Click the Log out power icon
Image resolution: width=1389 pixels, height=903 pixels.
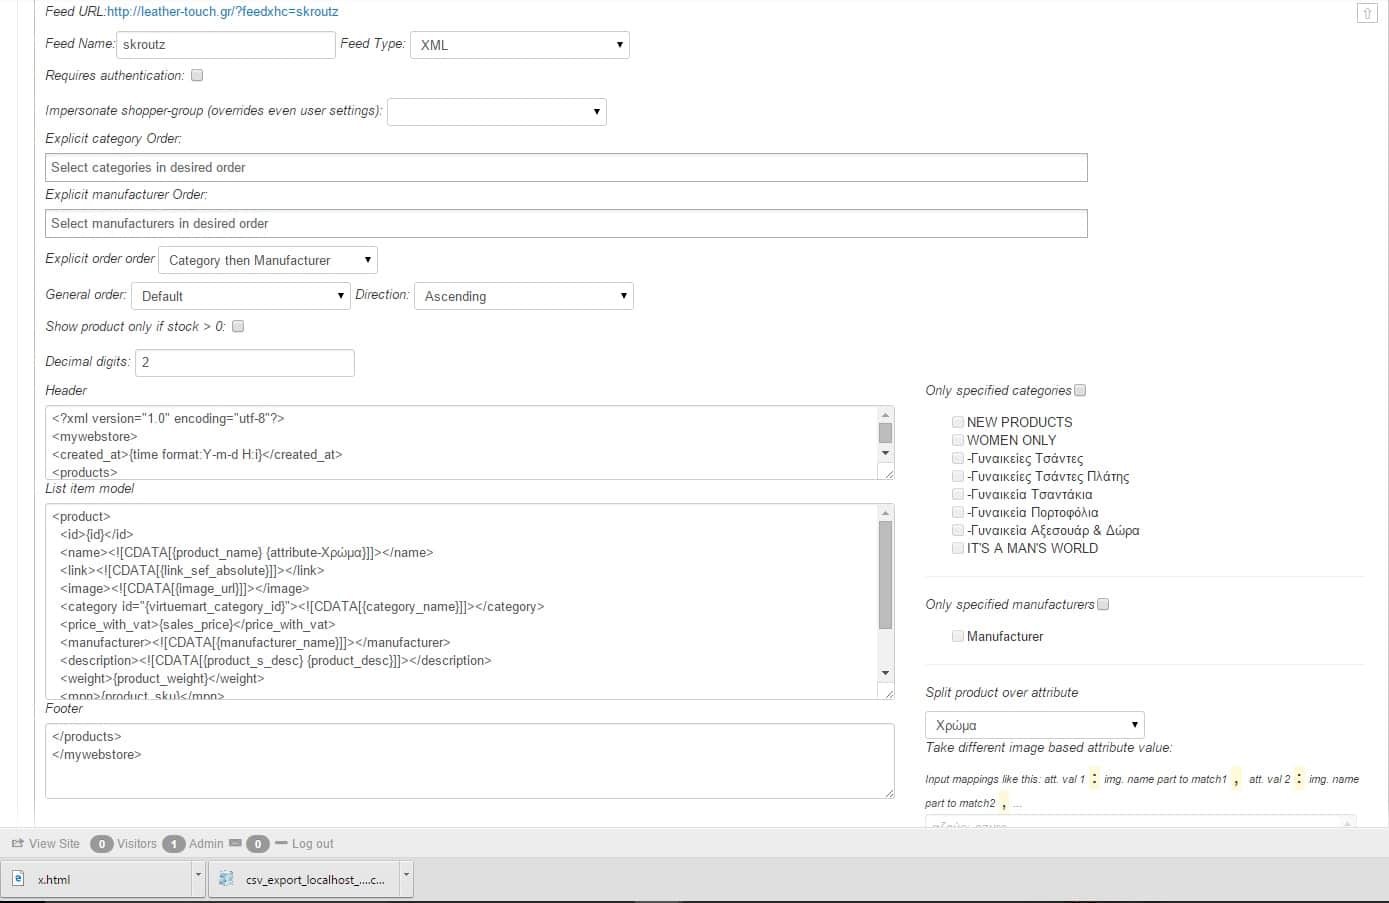281,843
